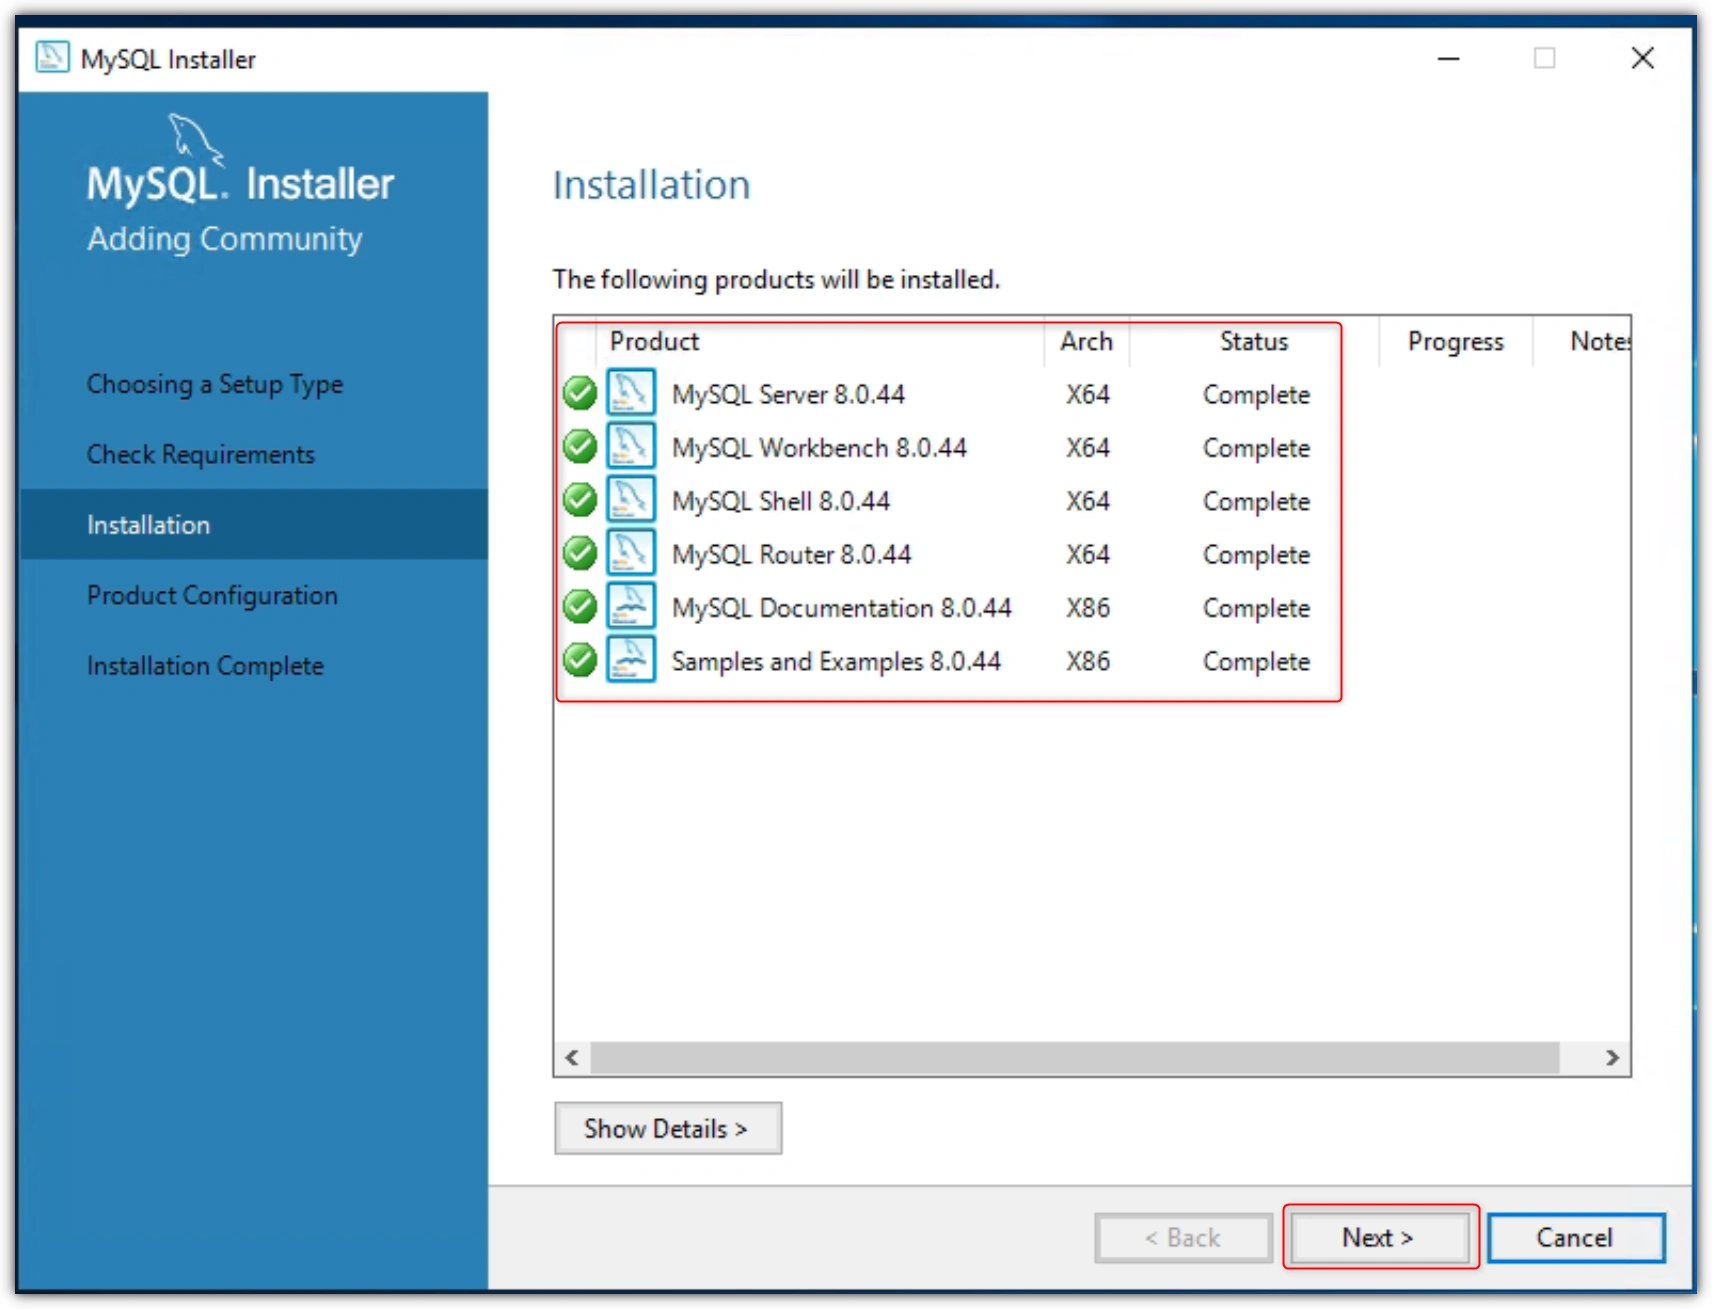Click X86 arch cell of Samples and Examples
Viewport: 1712px width, 1309px height.
[1087, 661]
